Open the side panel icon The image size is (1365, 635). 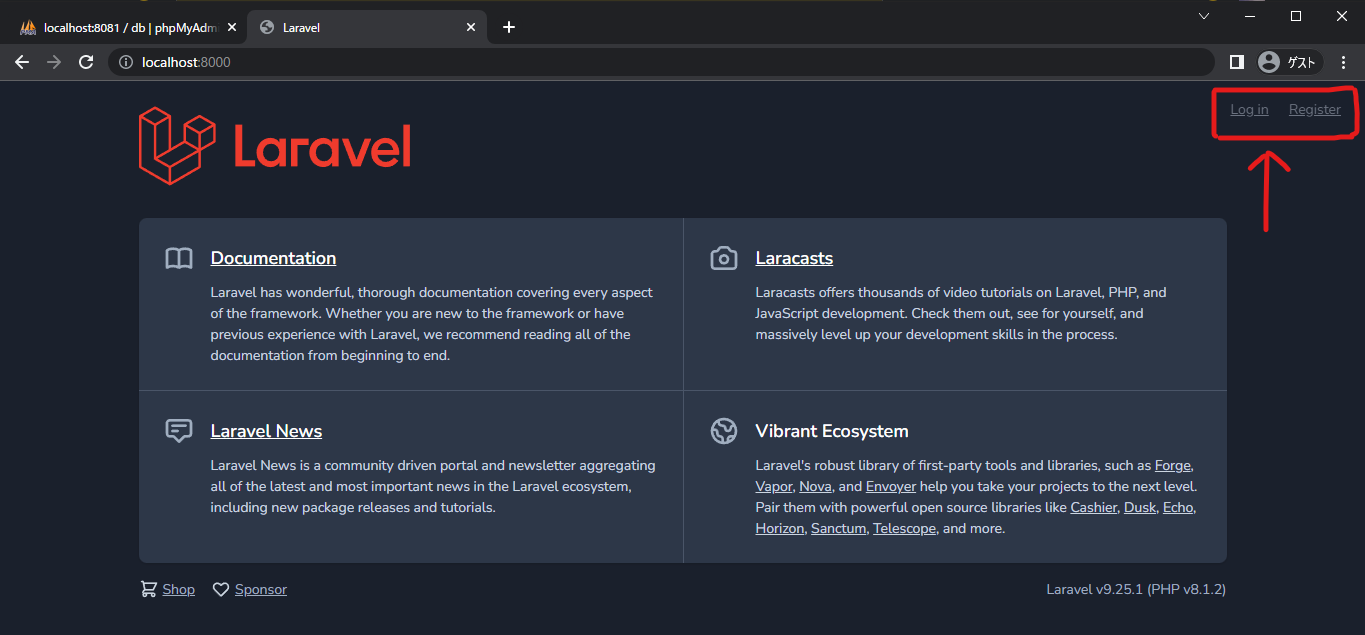(x=1236, y=62)
